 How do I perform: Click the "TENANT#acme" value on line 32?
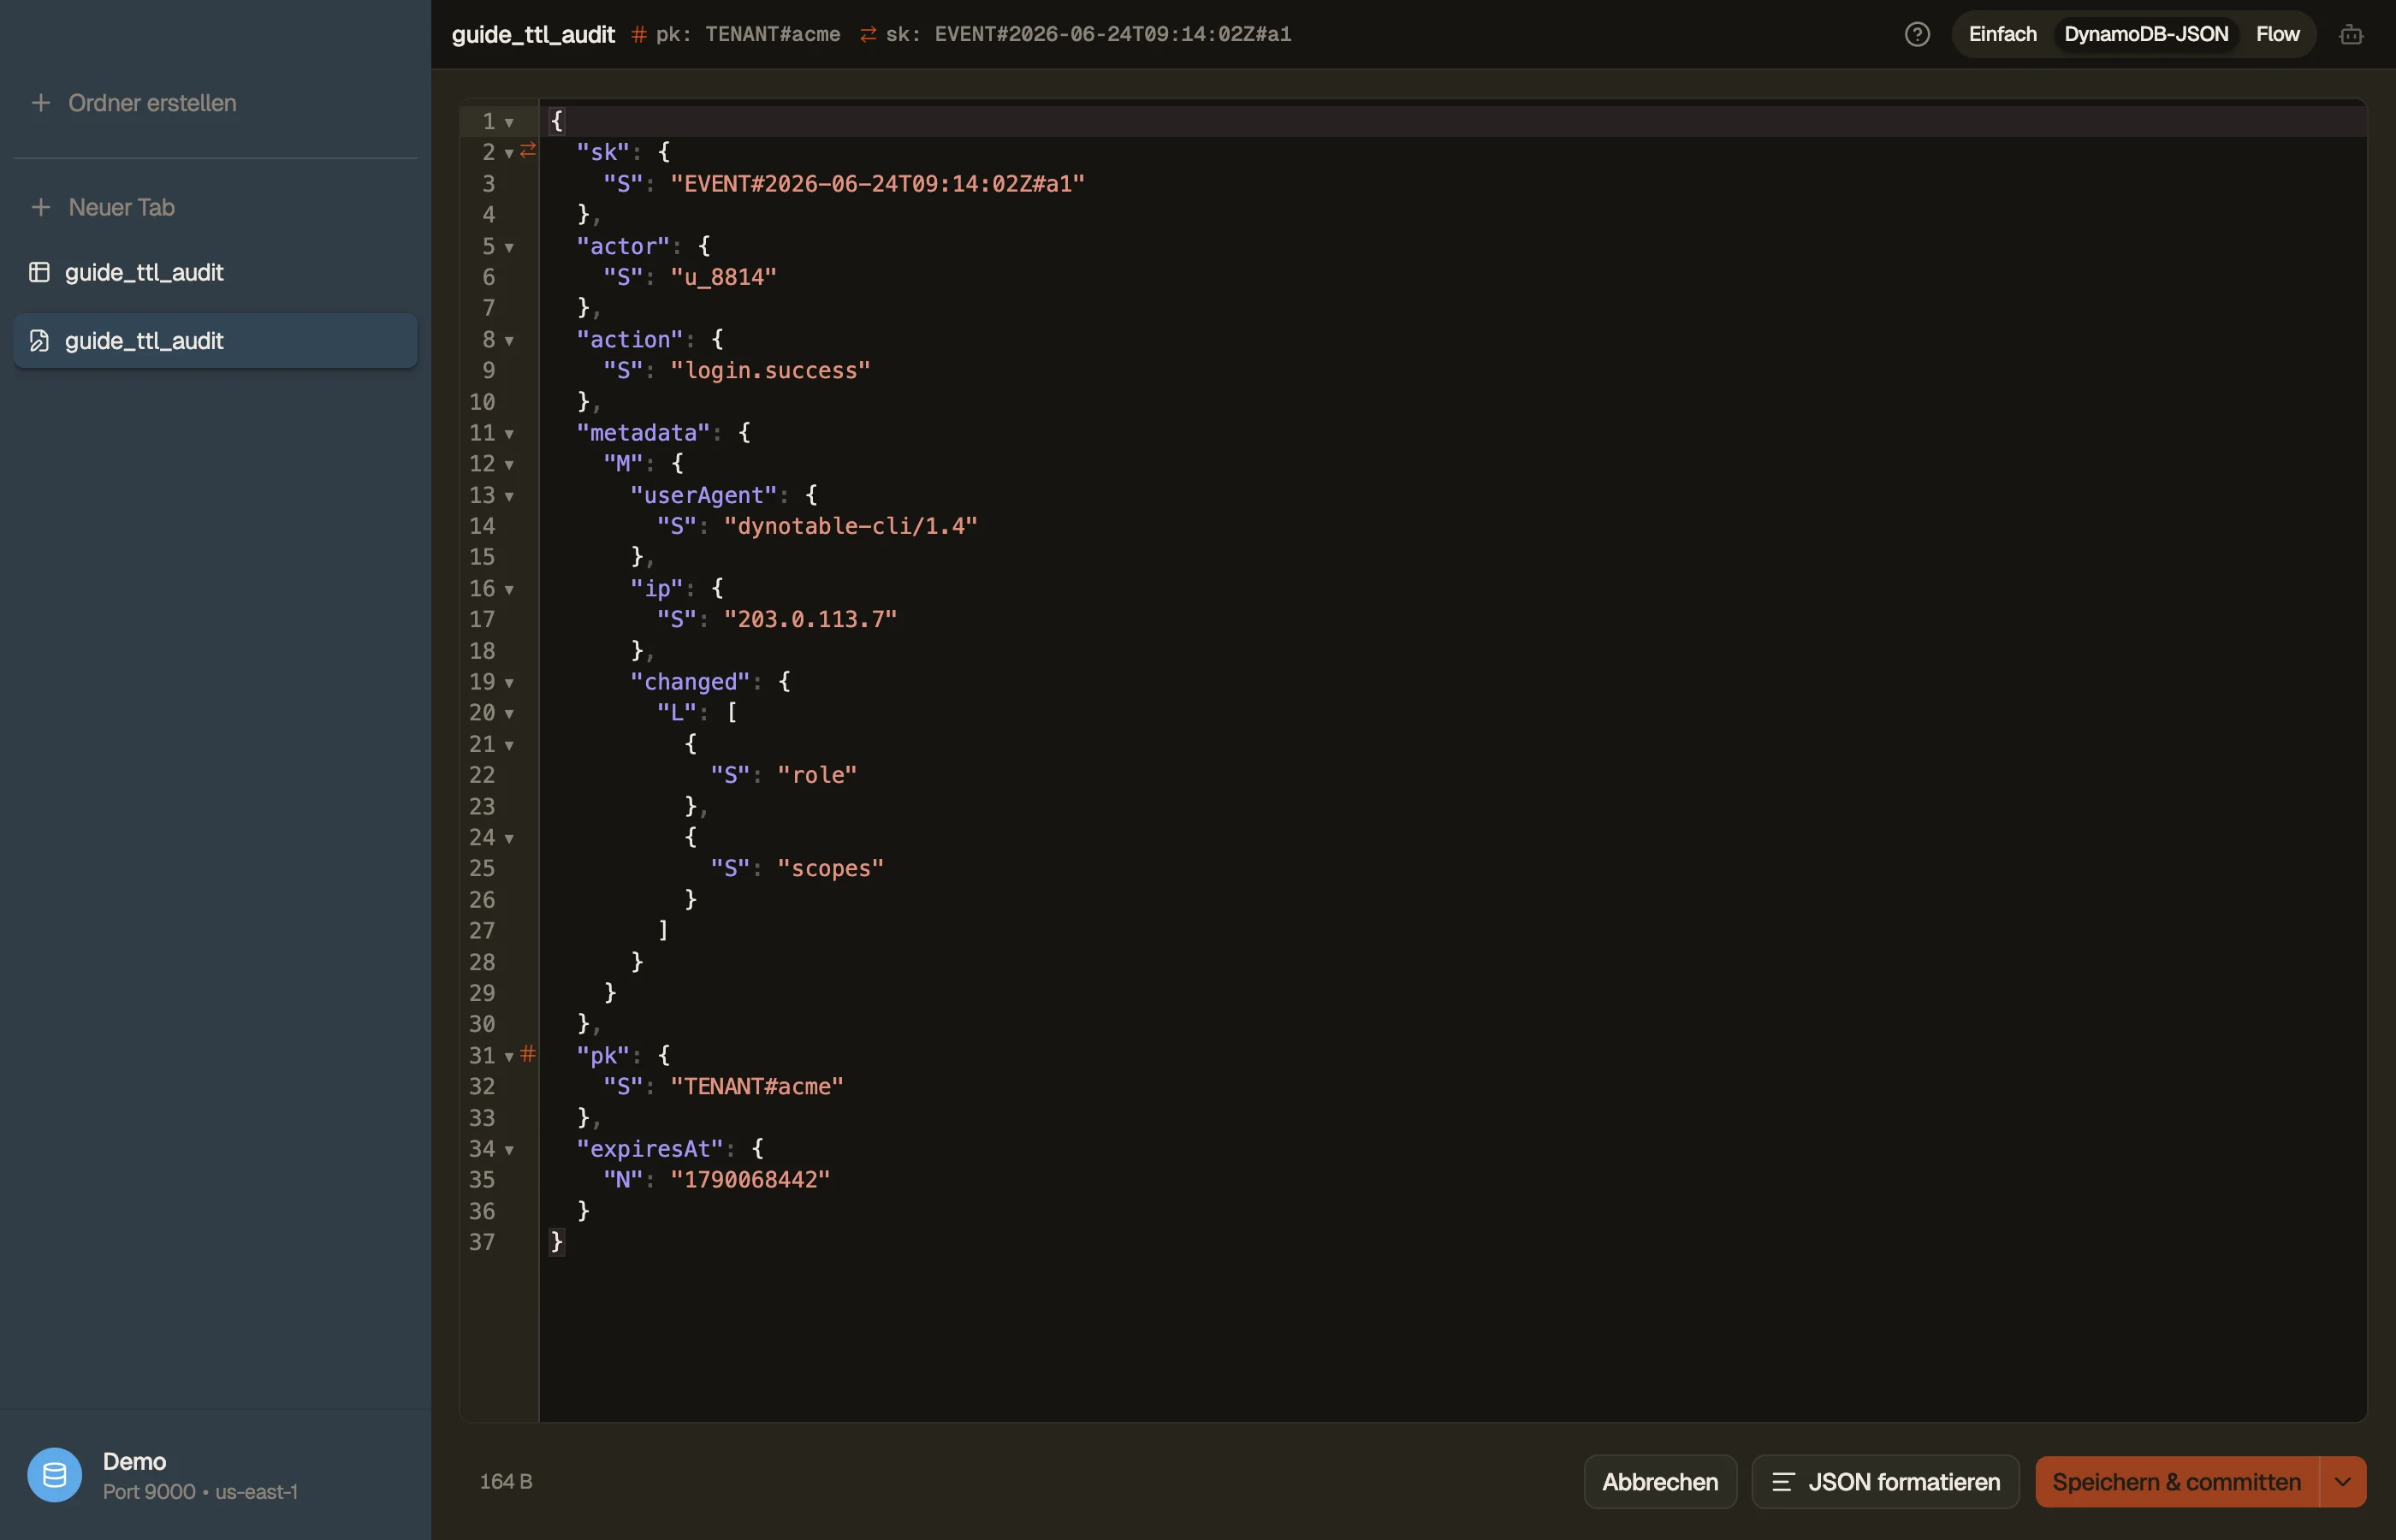click(x=757, y=1086)
